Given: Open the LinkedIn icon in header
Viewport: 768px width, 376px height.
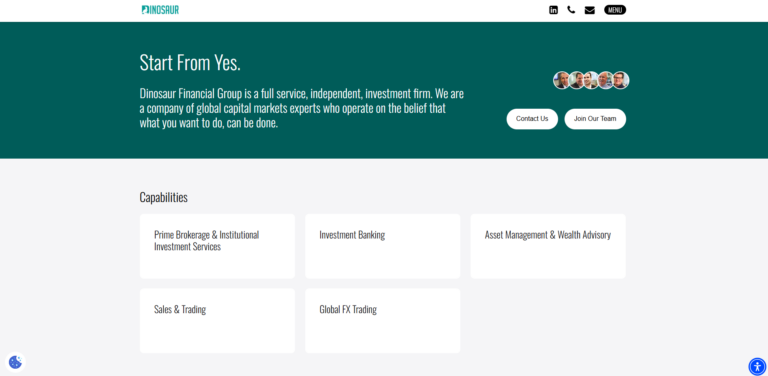Looking at the screenshot, I should tap(553, 10).
